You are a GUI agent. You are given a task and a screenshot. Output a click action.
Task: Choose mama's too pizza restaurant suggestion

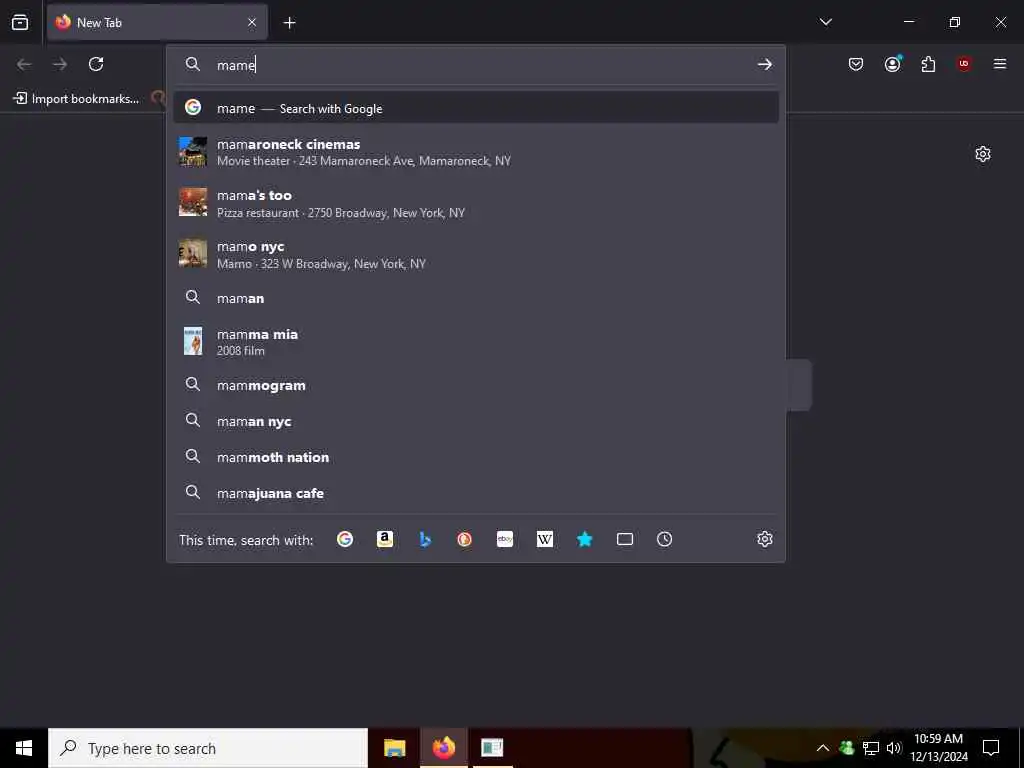[x=475, y=203]
